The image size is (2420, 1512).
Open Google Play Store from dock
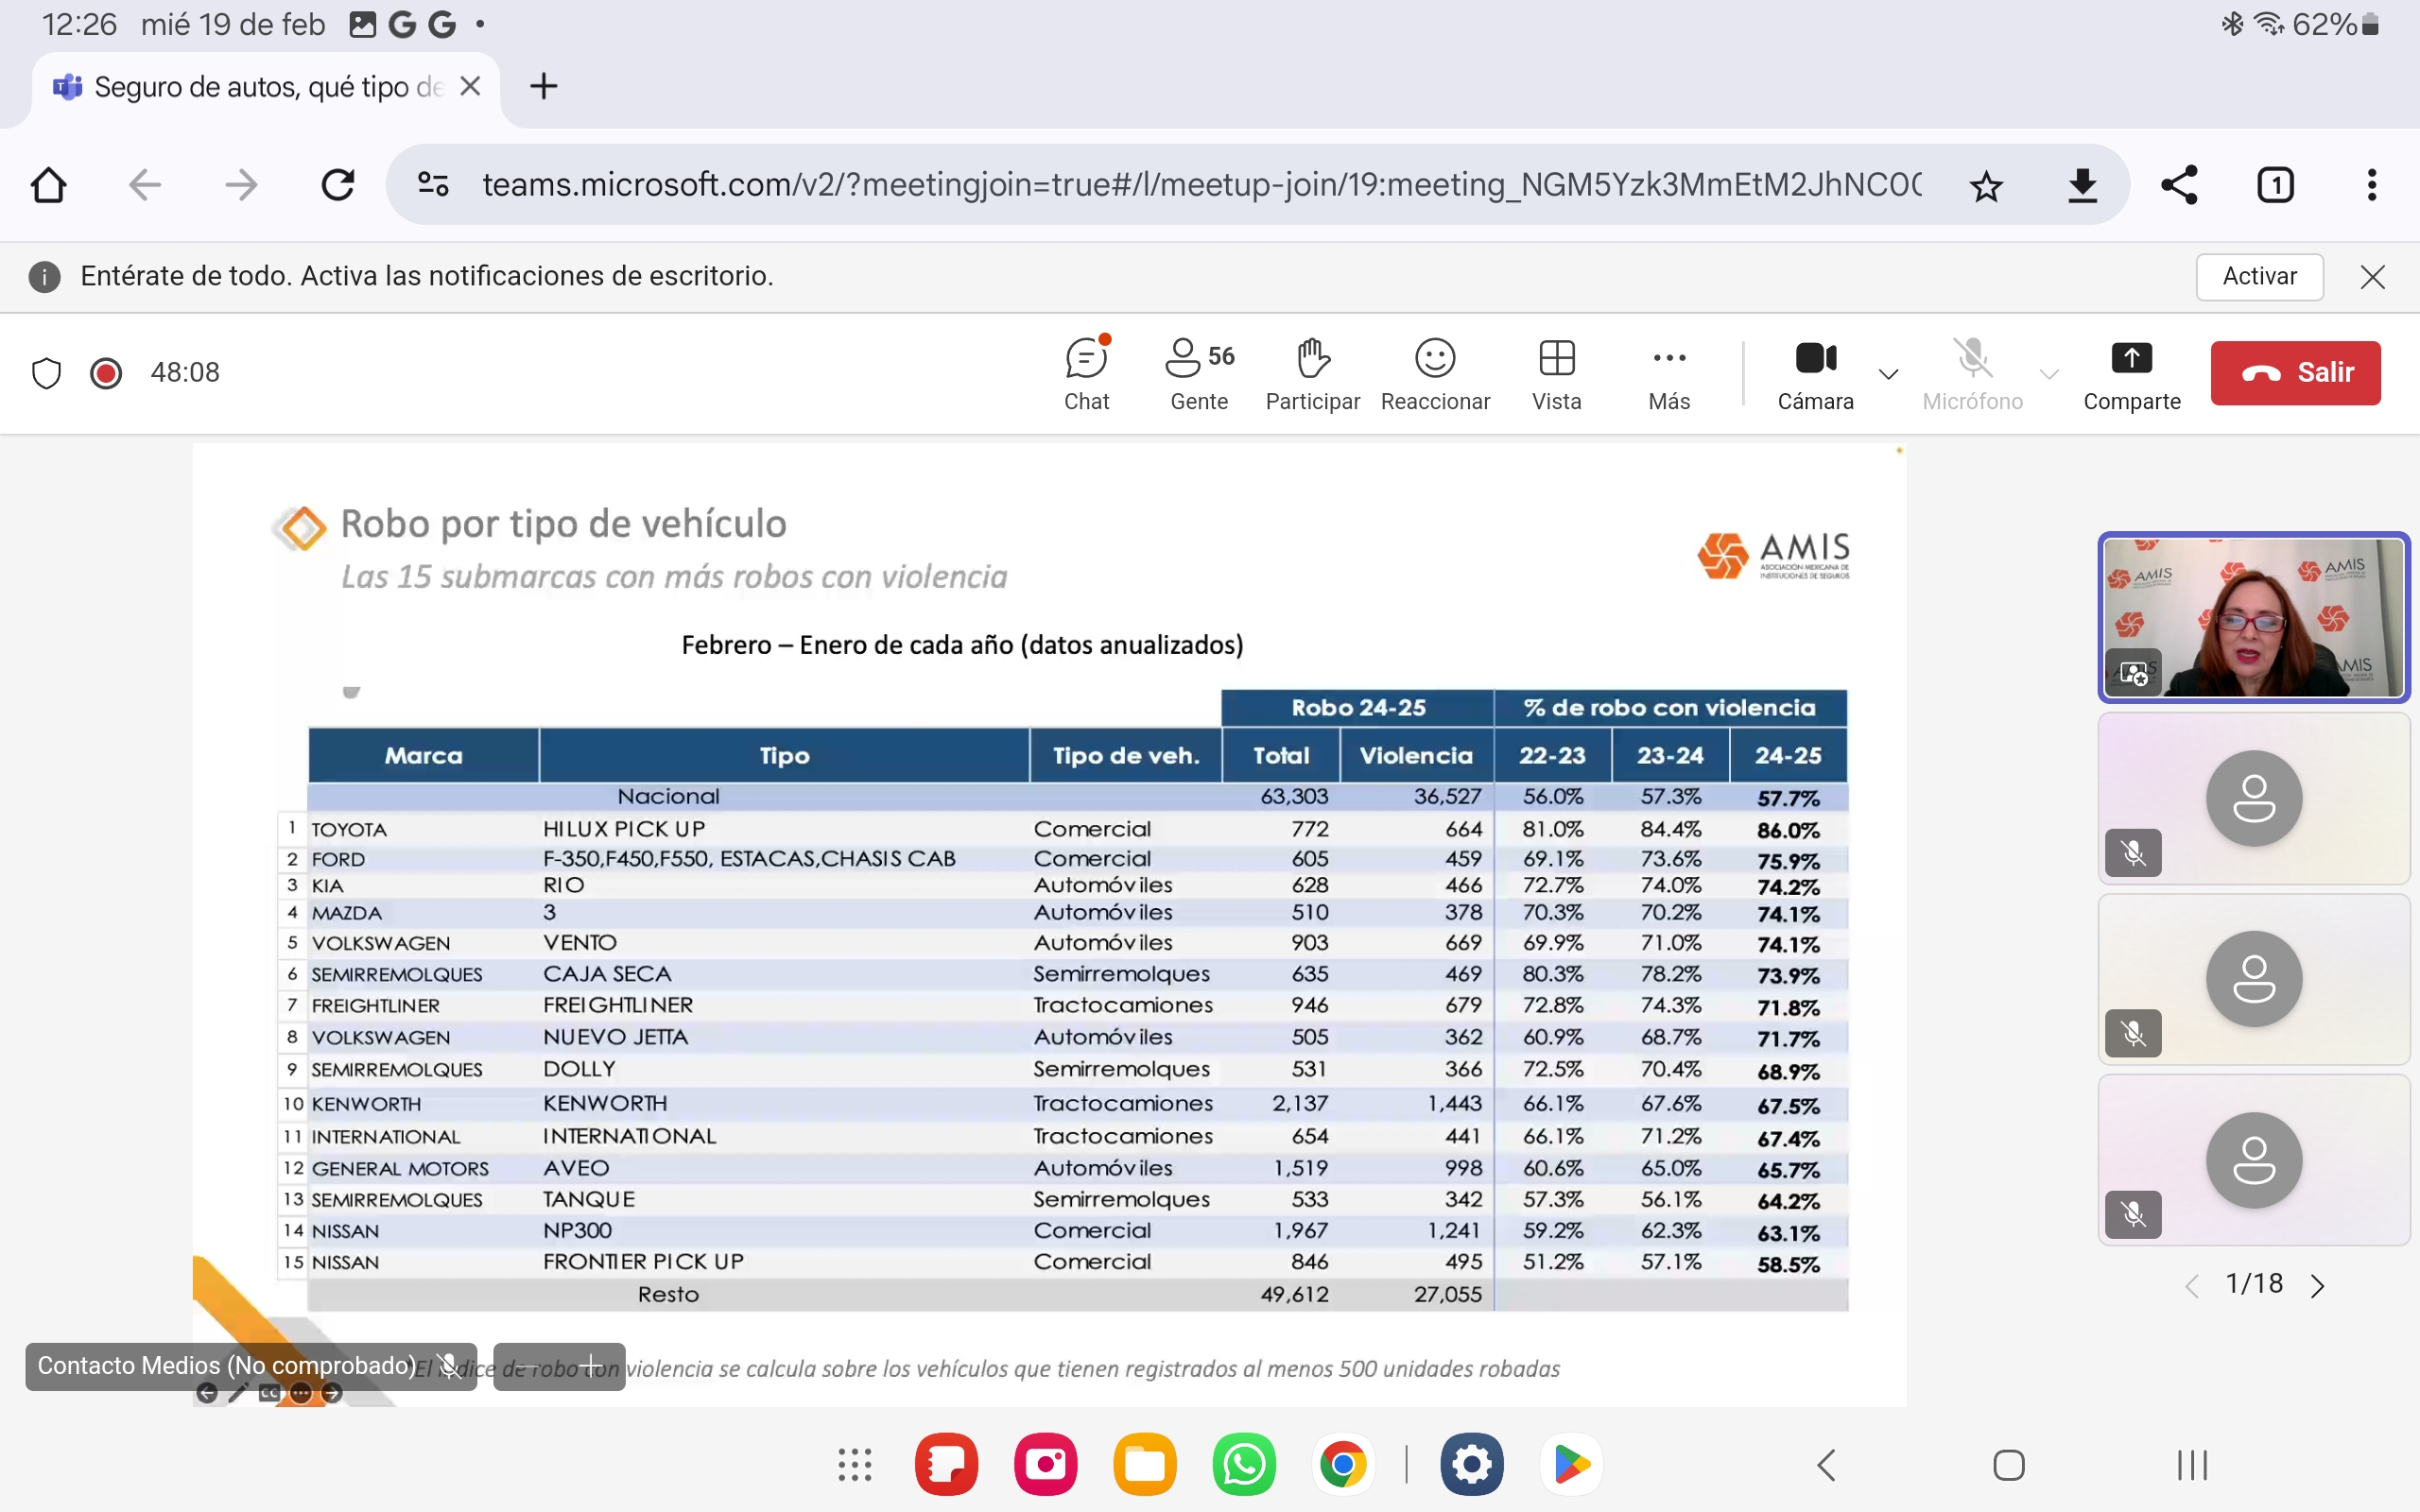tap(1571, 1465)
